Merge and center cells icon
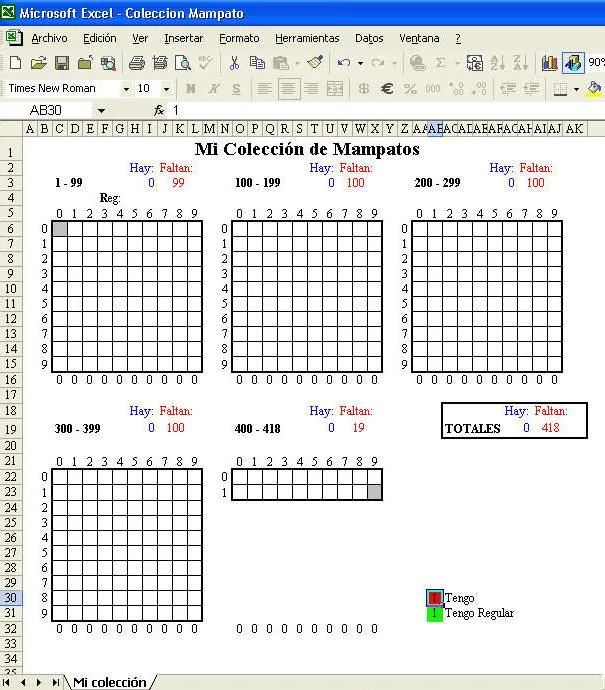Screen dimensions: 605x690 (x=335, y=88)
